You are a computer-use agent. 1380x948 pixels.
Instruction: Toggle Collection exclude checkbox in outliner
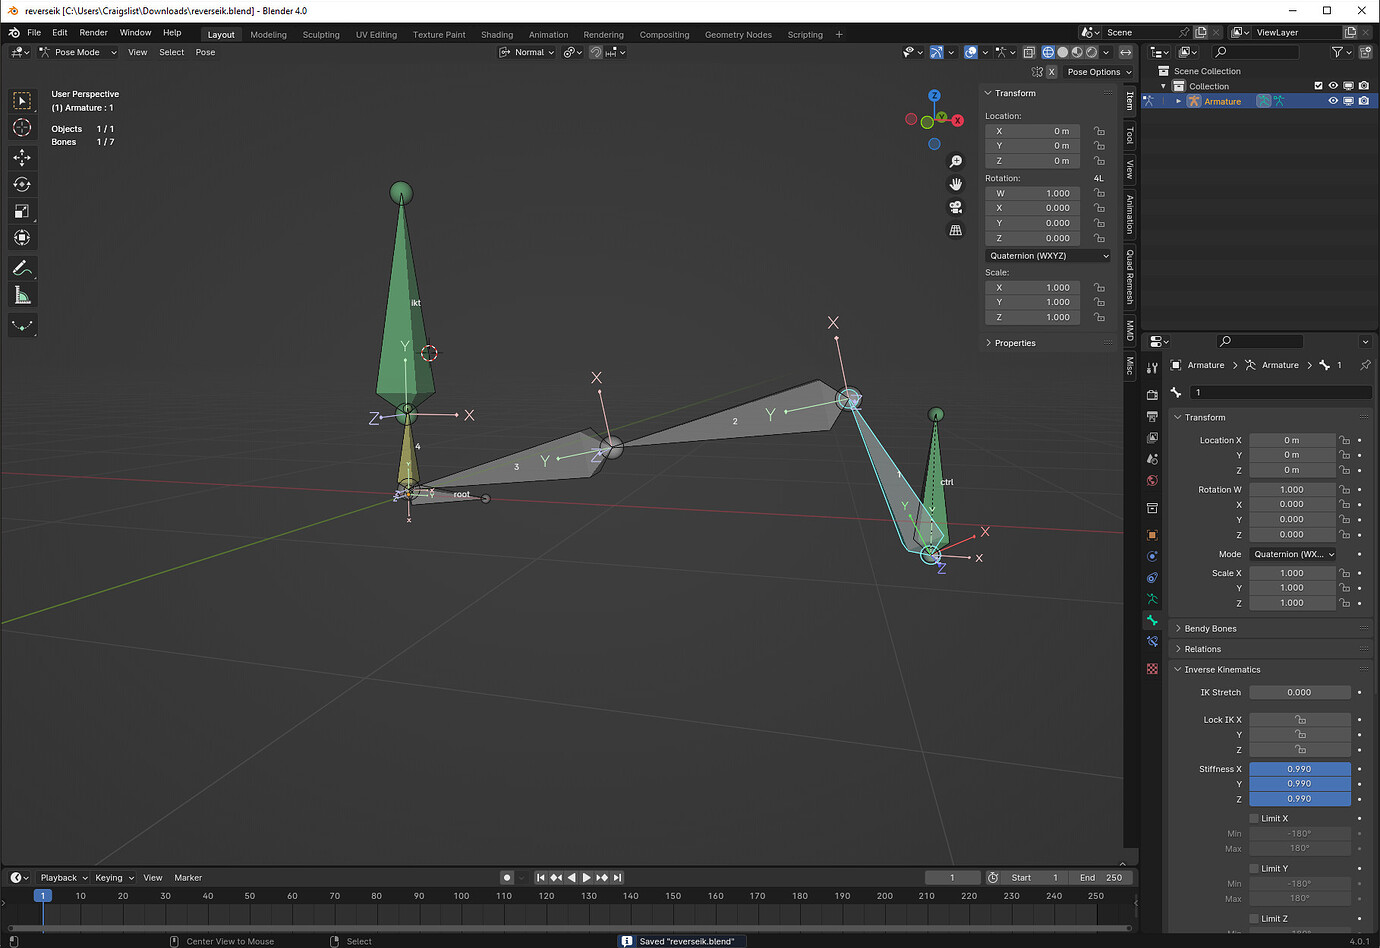pyautogui.click(x=1318, y=86)
